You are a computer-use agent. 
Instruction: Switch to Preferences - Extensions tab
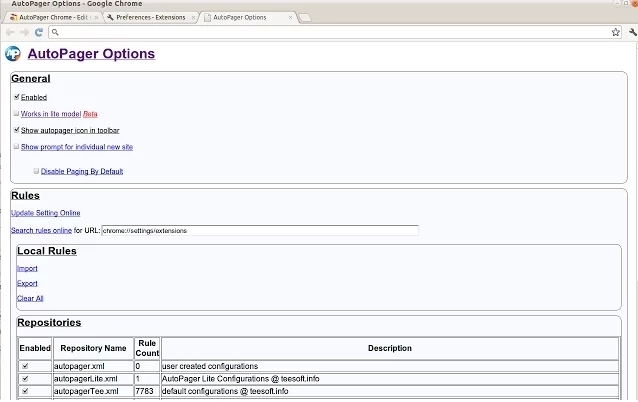(151, 17)
